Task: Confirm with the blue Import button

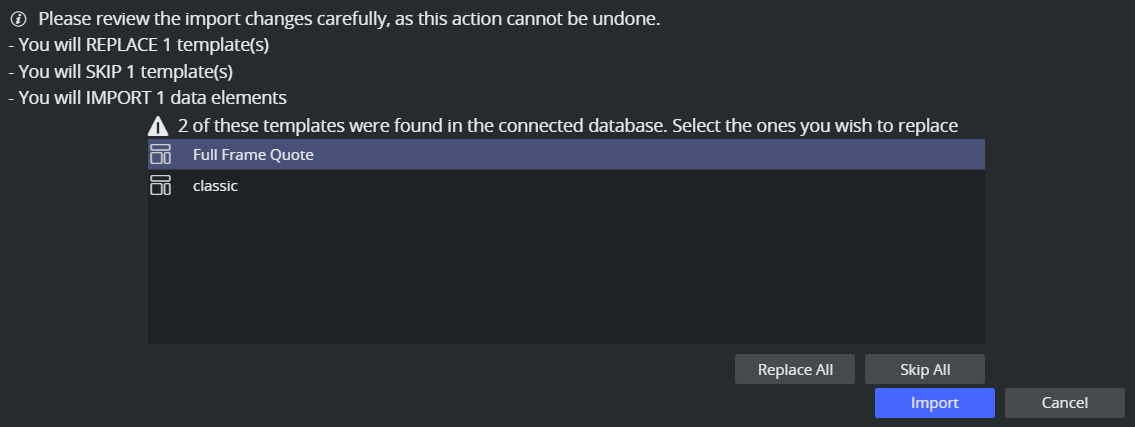Action: tap(934, 403)
